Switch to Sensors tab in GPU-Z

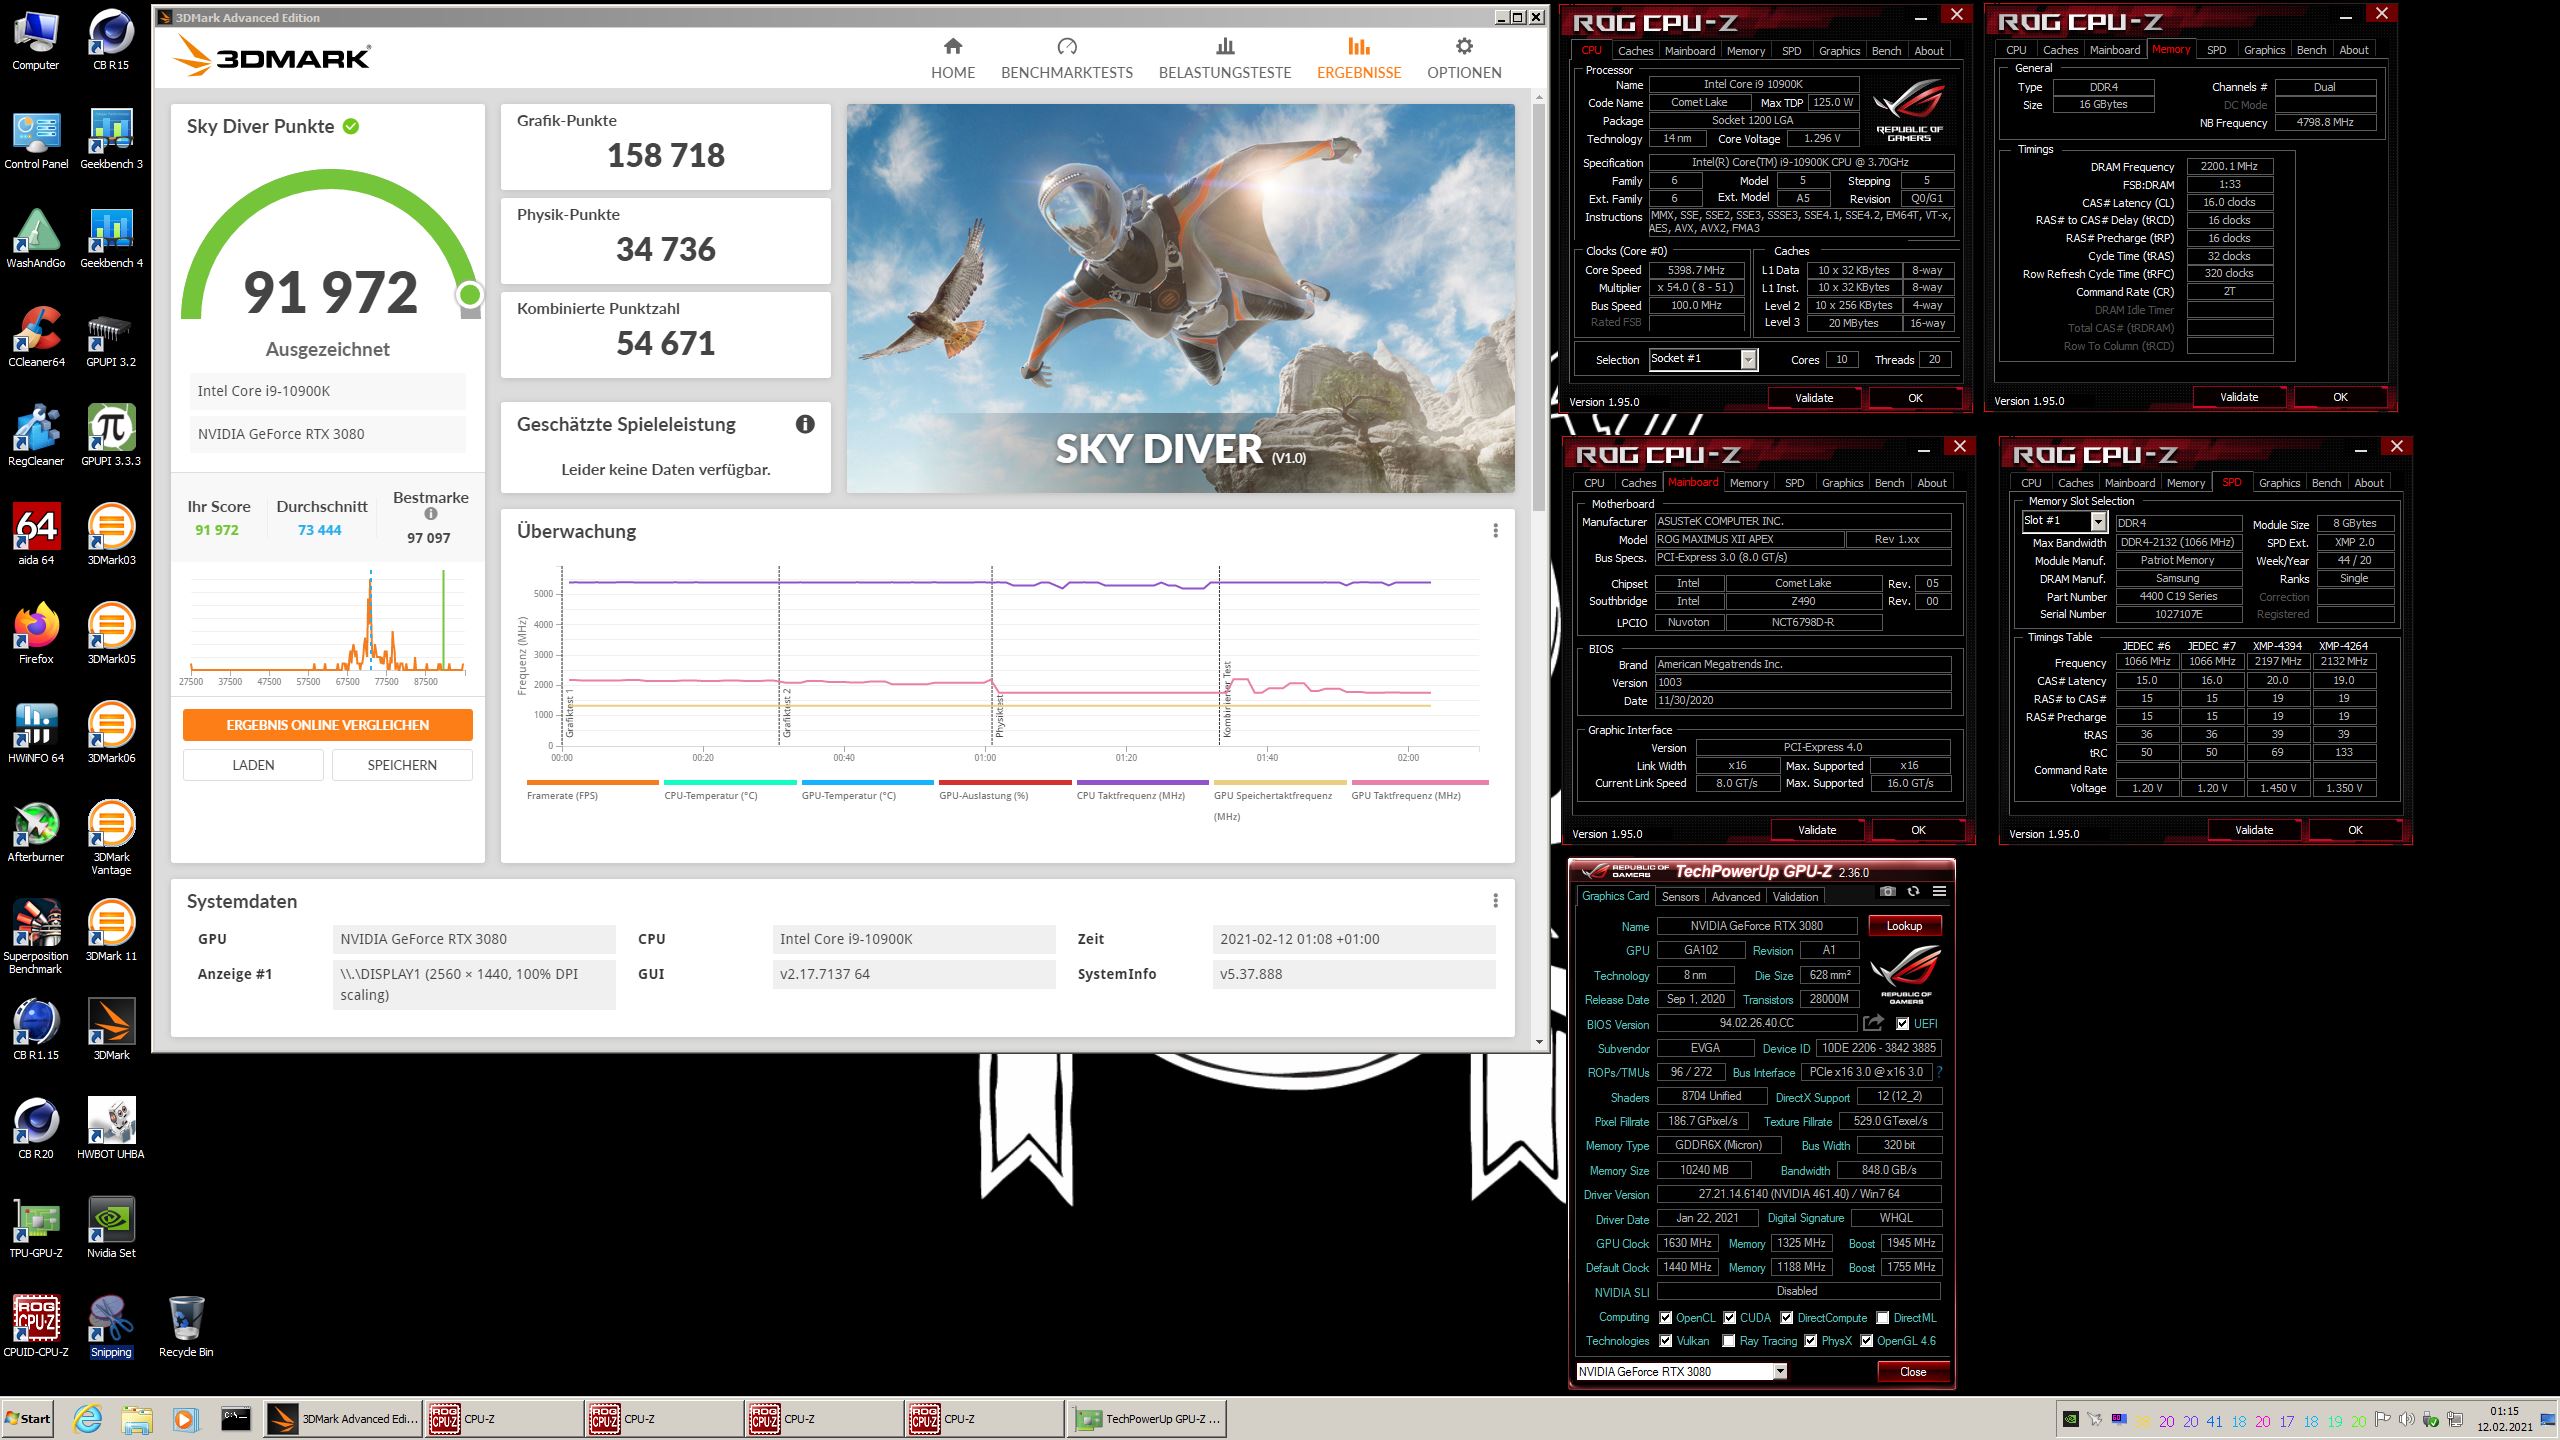[x=1680, y=897]
